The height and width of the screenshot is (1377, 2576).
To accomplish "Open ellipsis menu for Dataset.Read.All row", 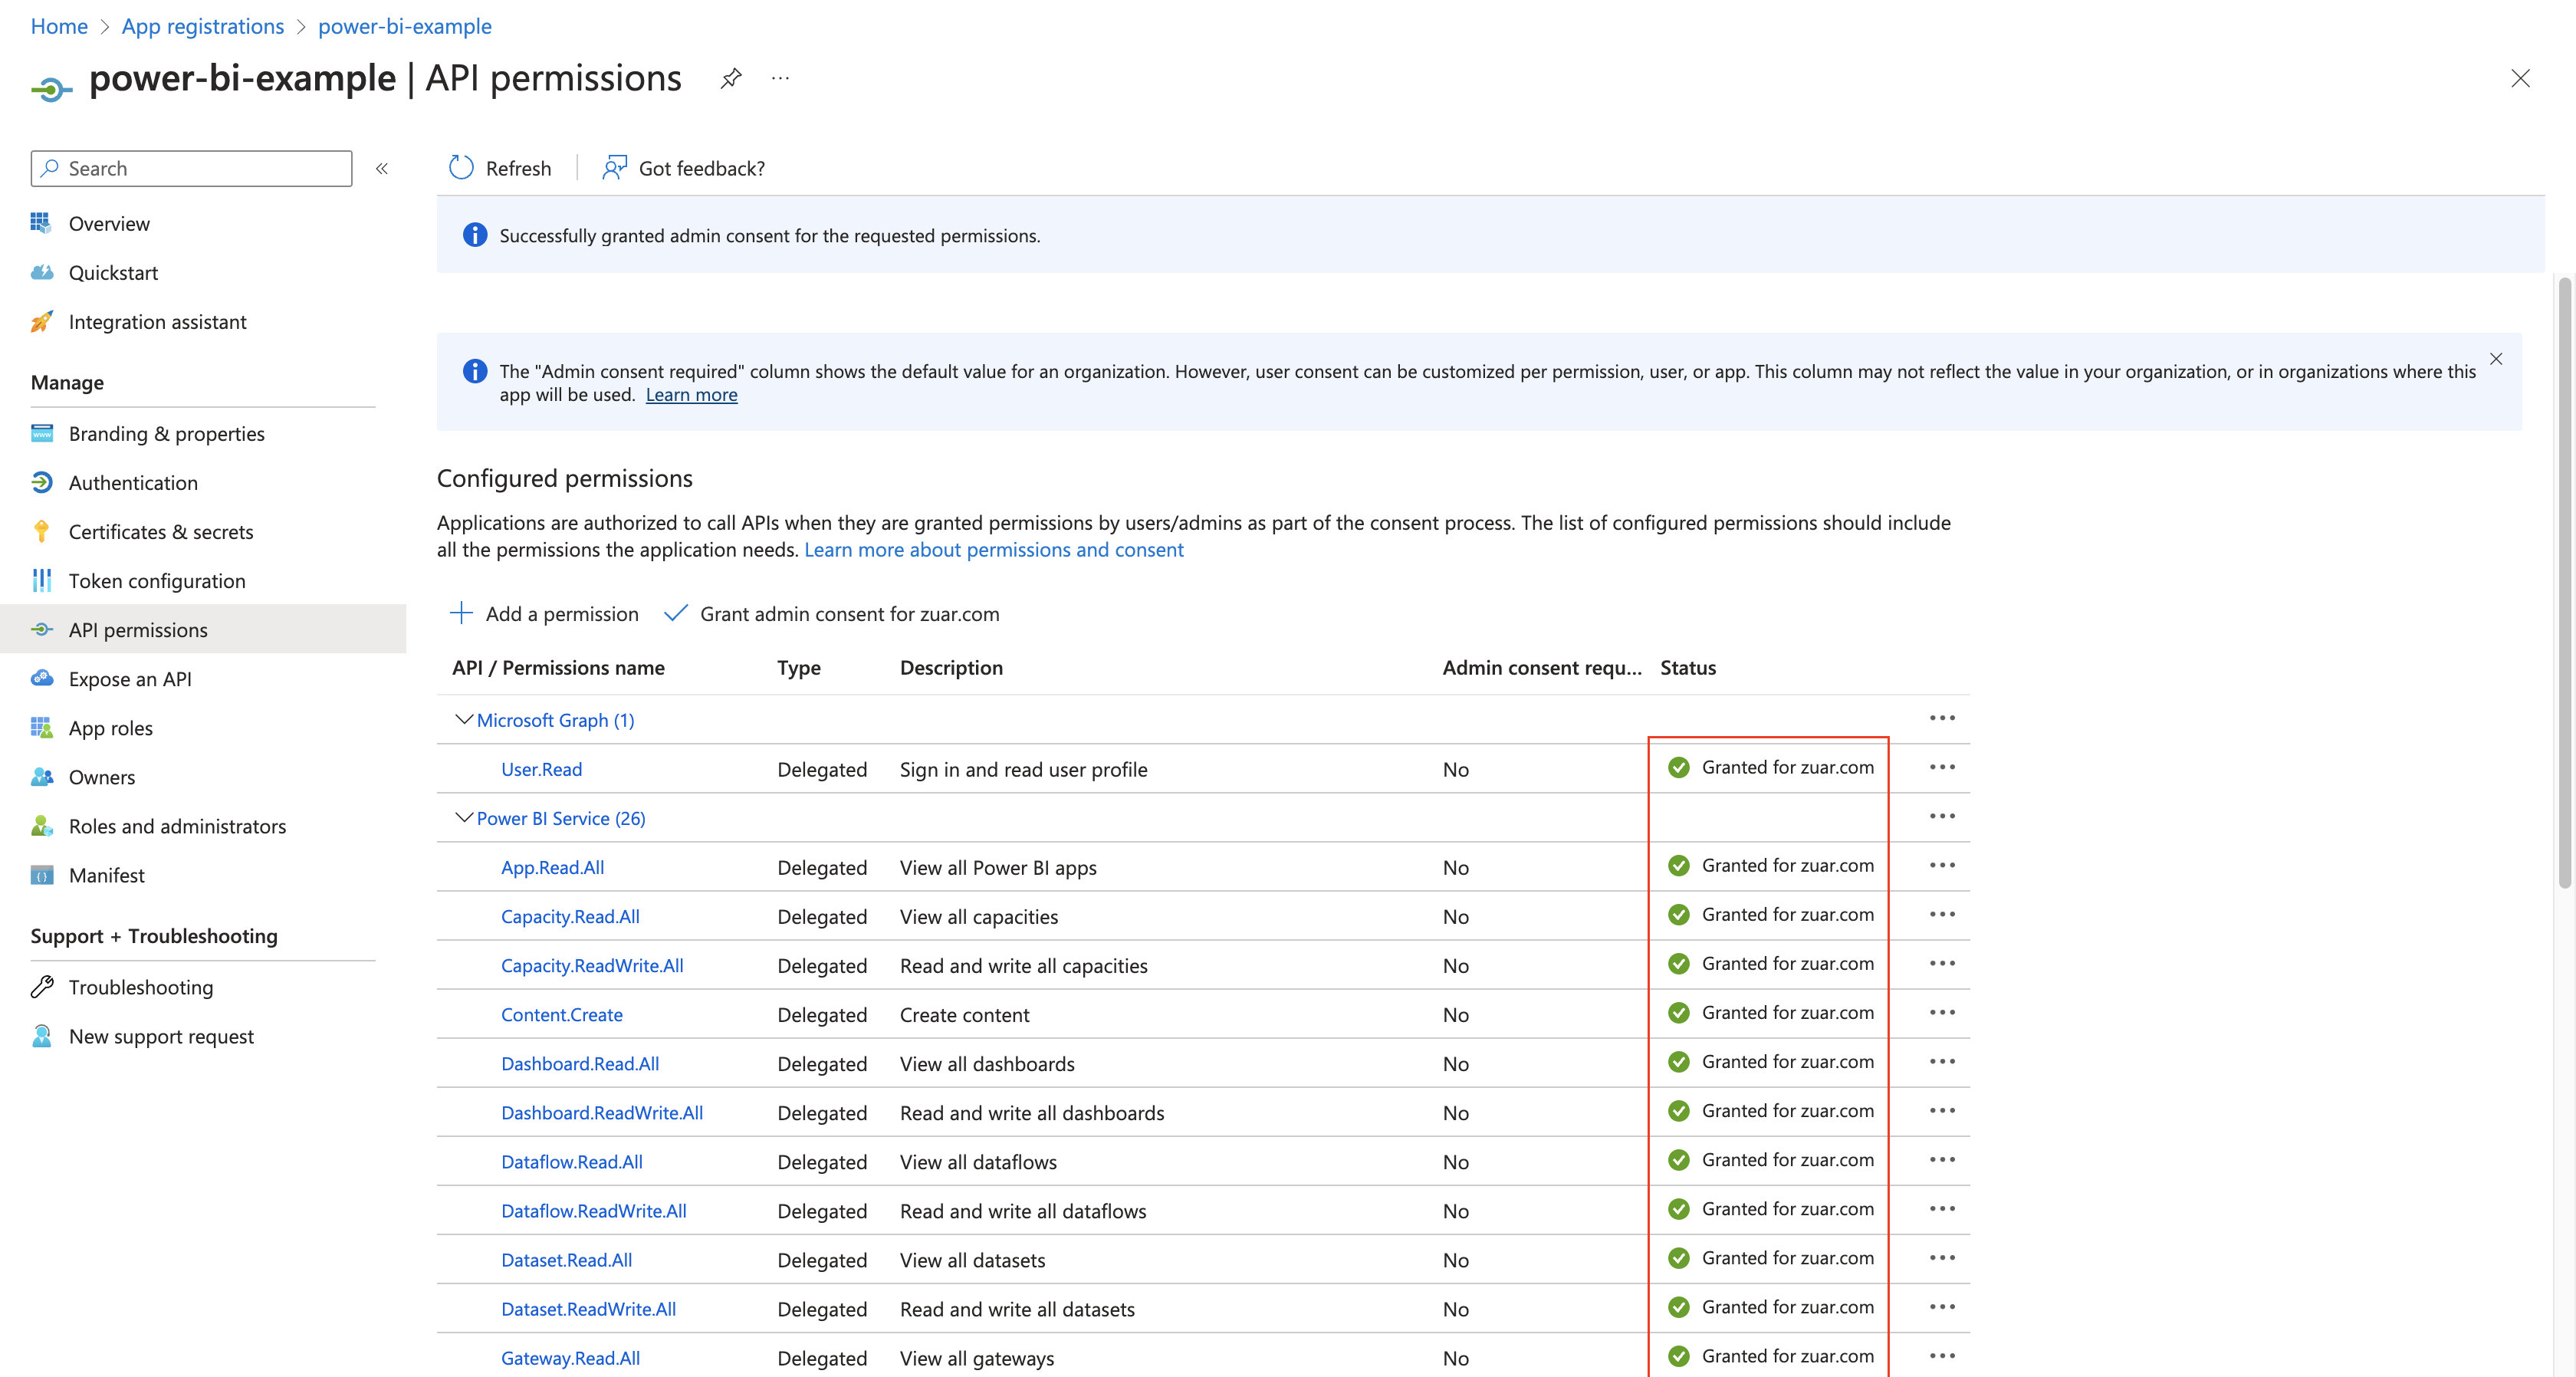I will point(1942,1257).
